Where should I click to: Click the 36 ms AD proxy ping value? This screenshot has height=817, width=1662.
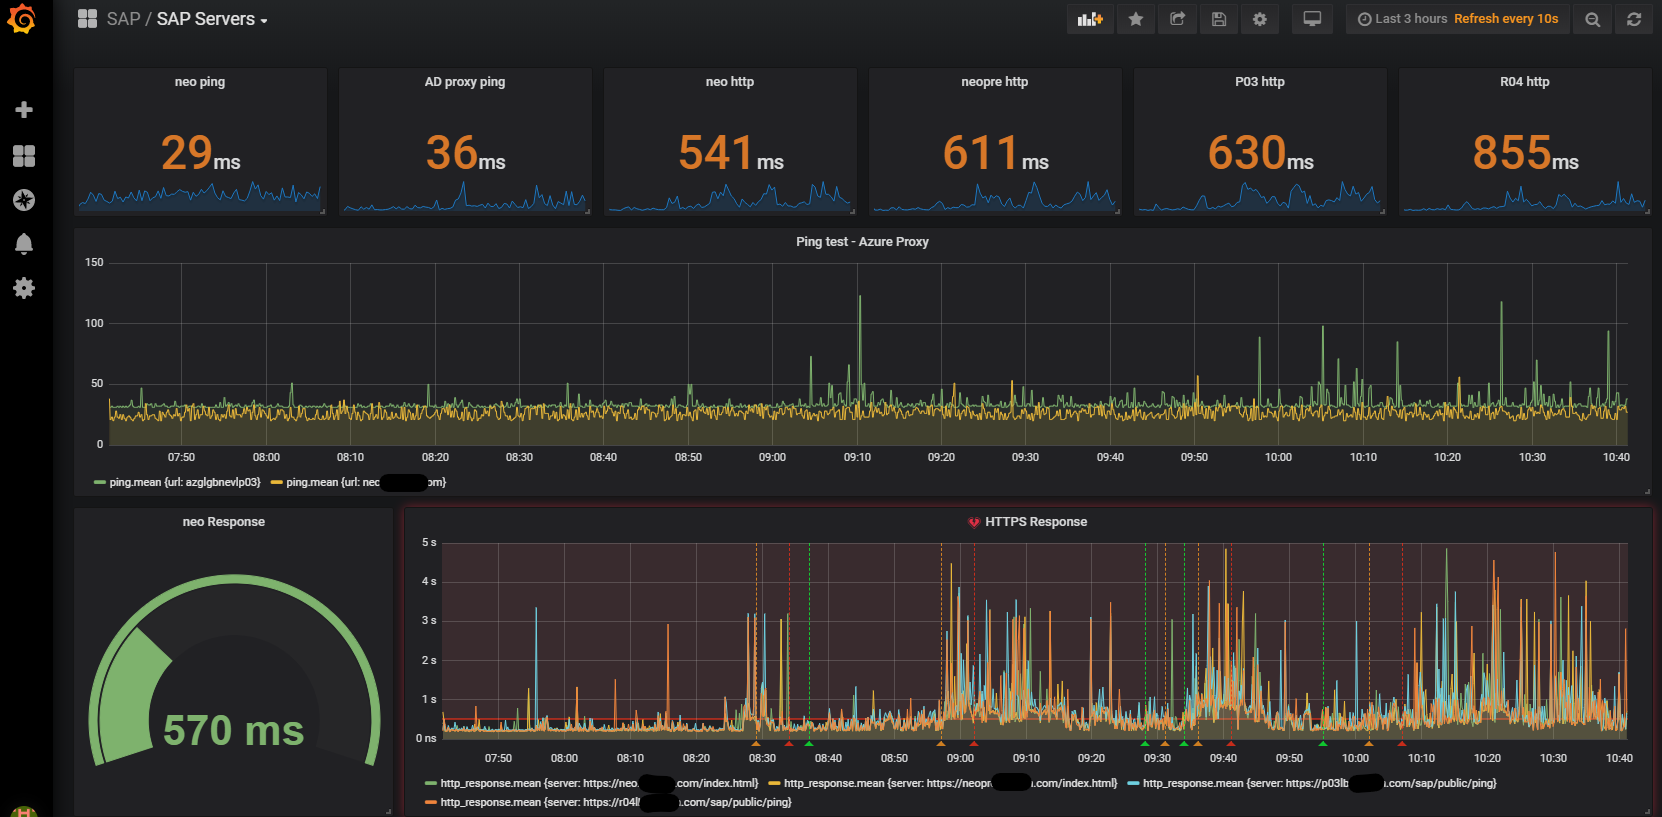tap(465, 153)
